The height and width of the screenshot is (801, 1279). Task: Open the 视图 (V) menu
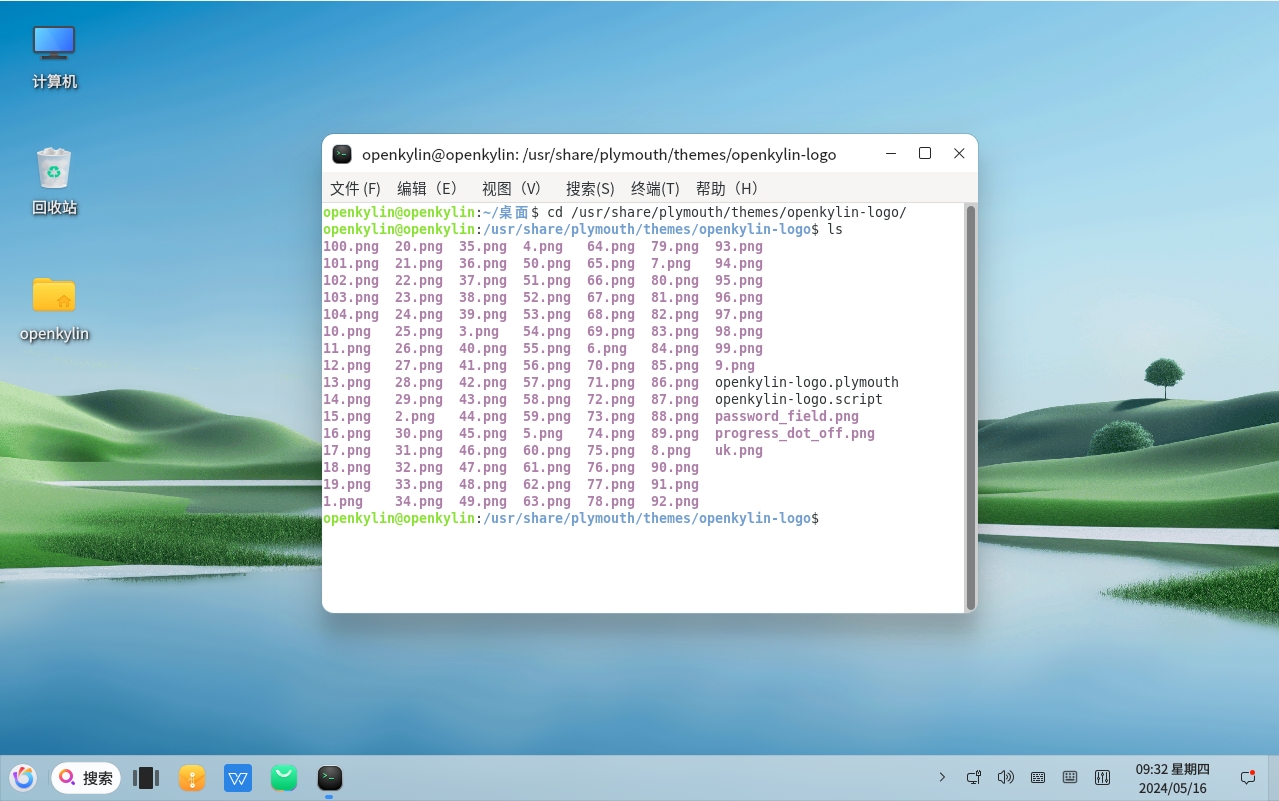pos(511,188)
